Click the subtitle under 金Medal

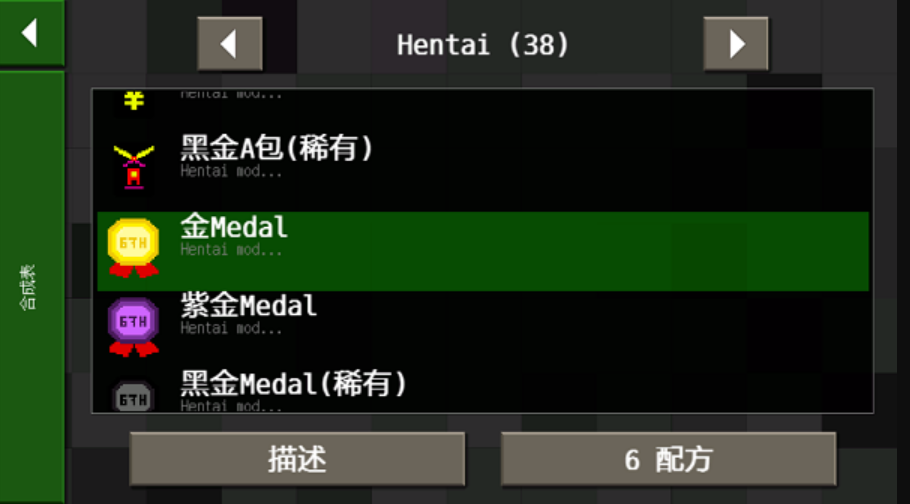(231, 250)
